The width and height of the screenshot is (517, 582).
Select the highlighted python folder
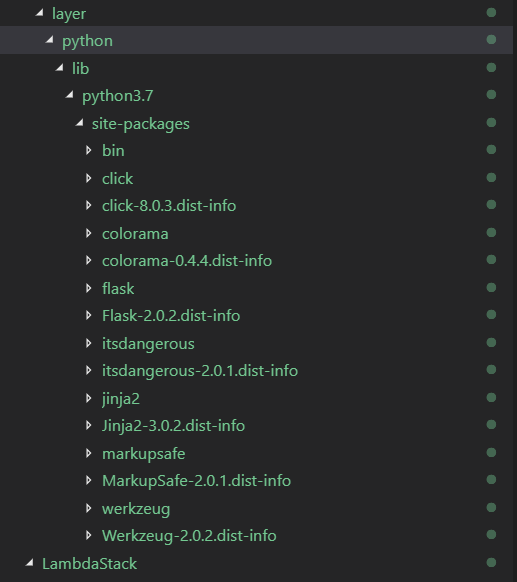(x=87, y=41)
